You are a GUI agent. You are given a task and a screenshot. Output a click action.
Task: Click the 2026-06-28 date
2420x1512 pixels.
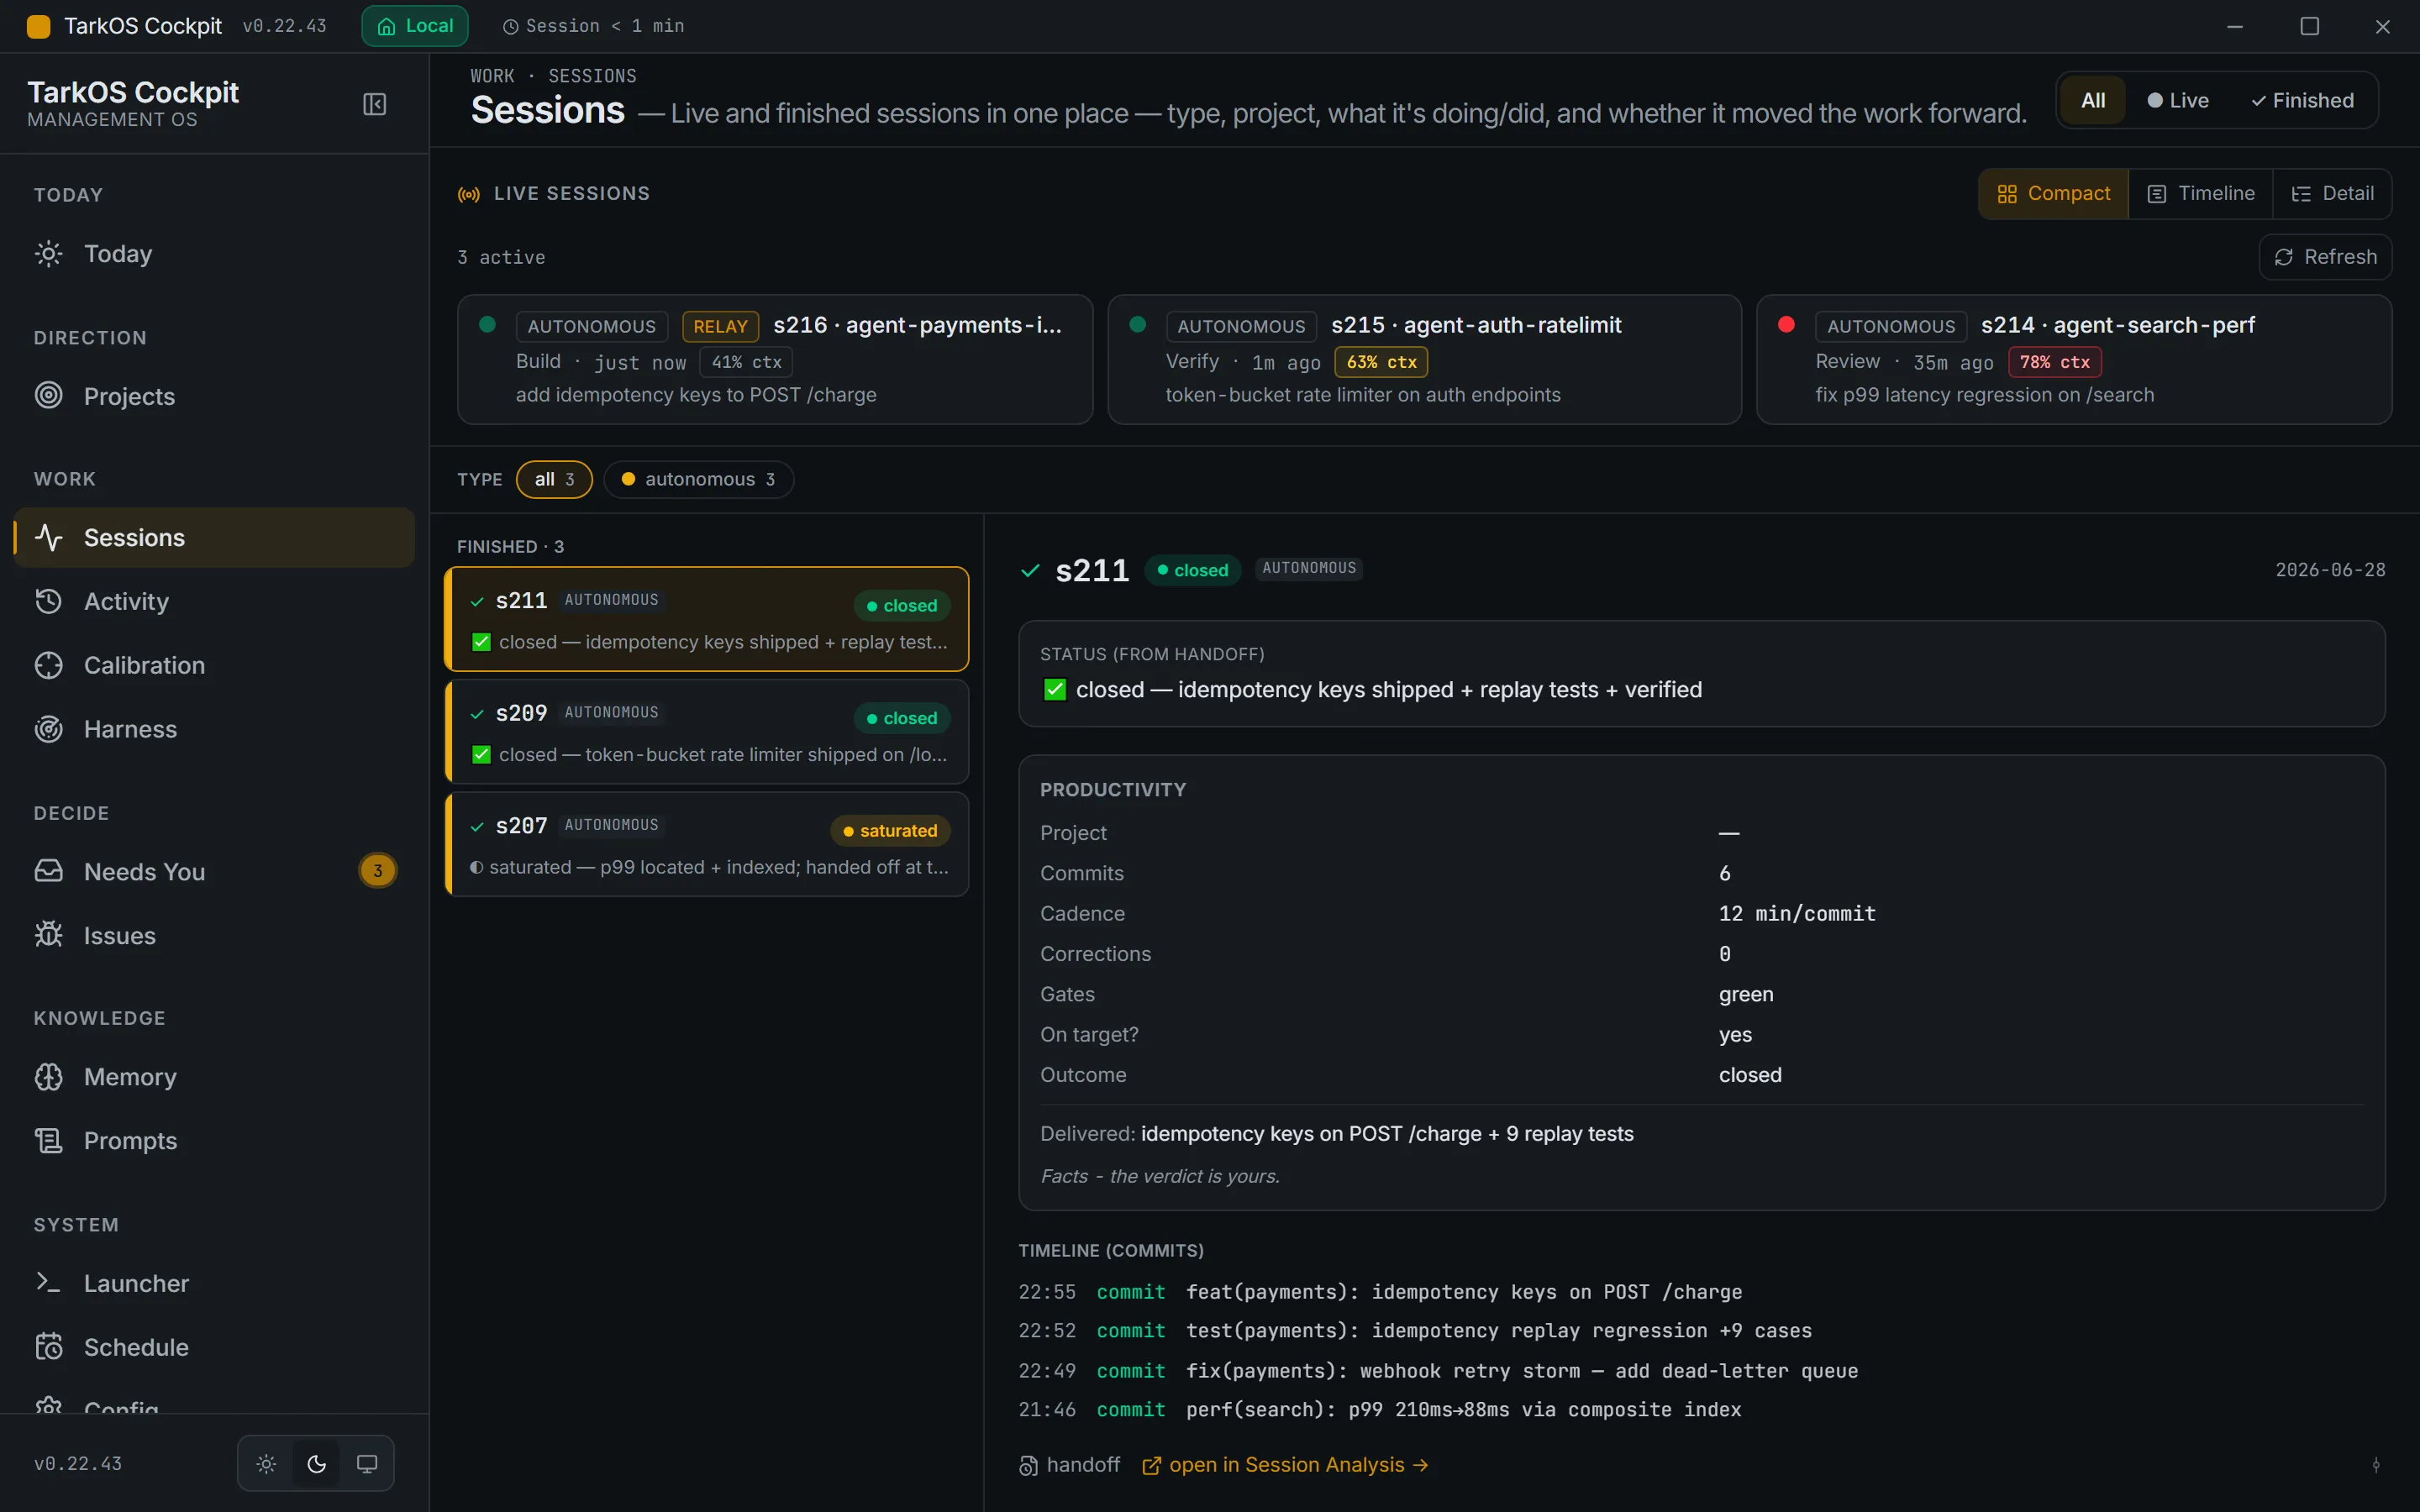tap(2330, 570)
